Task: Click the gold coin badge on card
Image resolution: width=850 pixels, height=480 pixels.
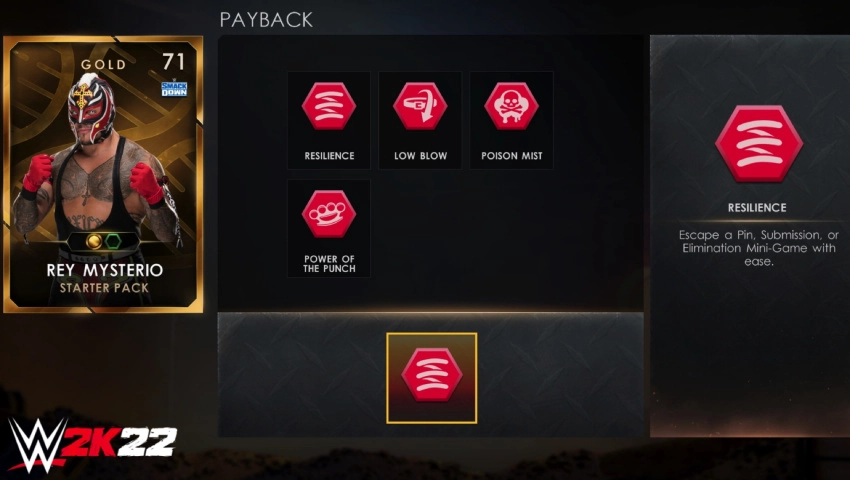Action: [x=94, y=241]
